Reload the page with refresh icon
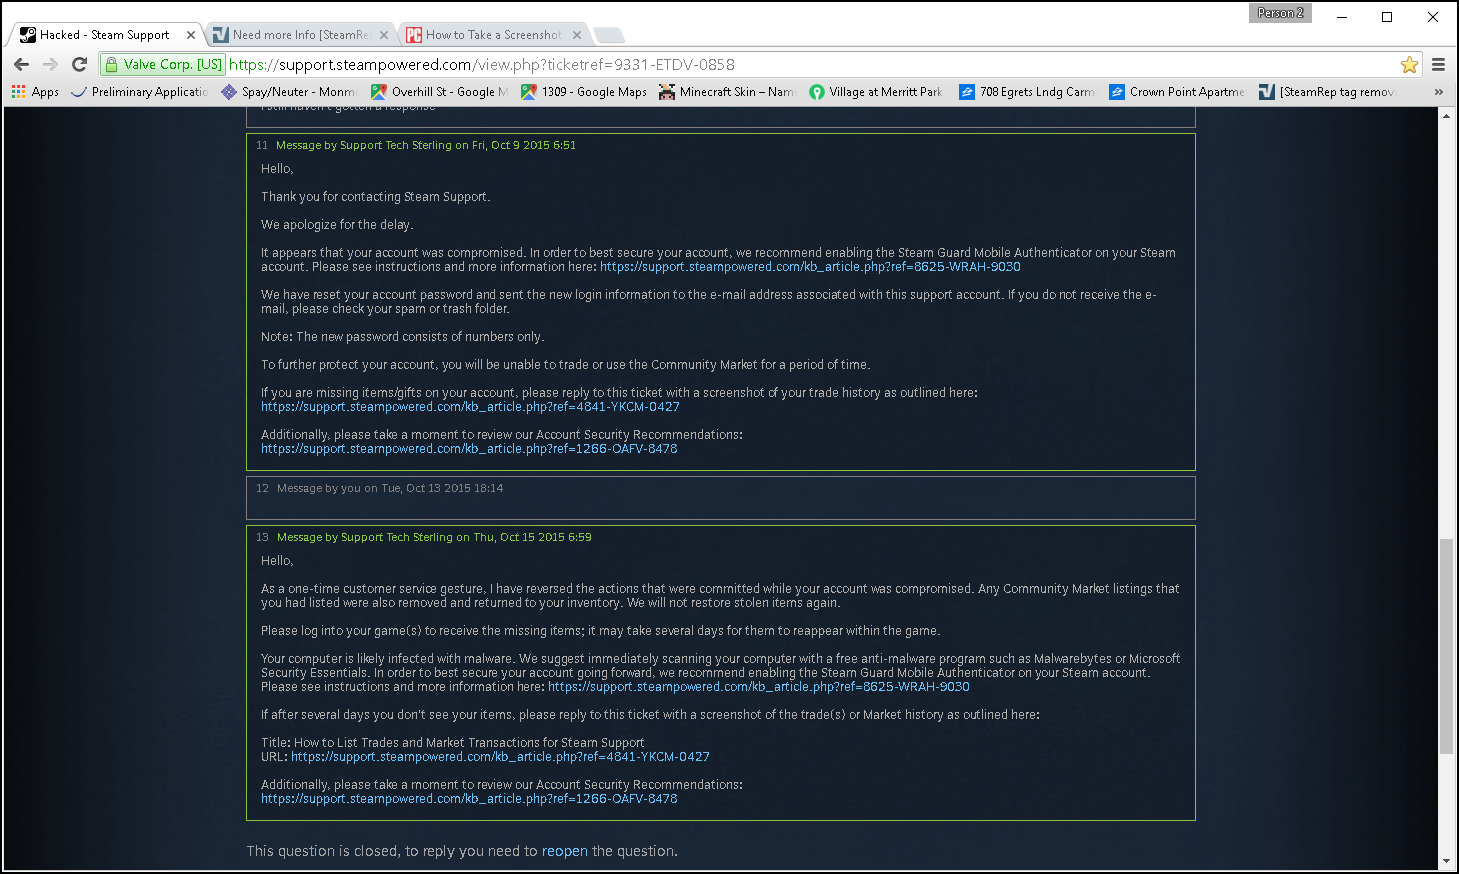This screenshot has width=1459, height=874. tap(80, 64)
